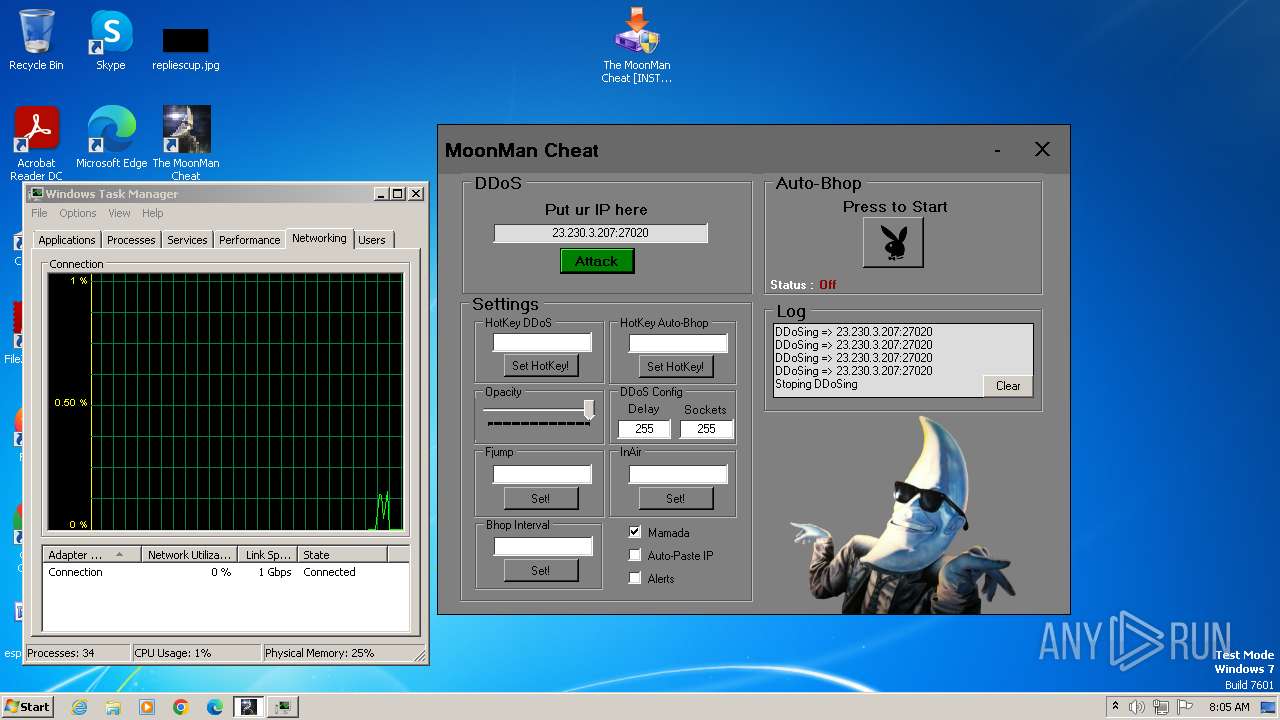
Task: Switch to the Users tab
Action: tap(372, 240)
